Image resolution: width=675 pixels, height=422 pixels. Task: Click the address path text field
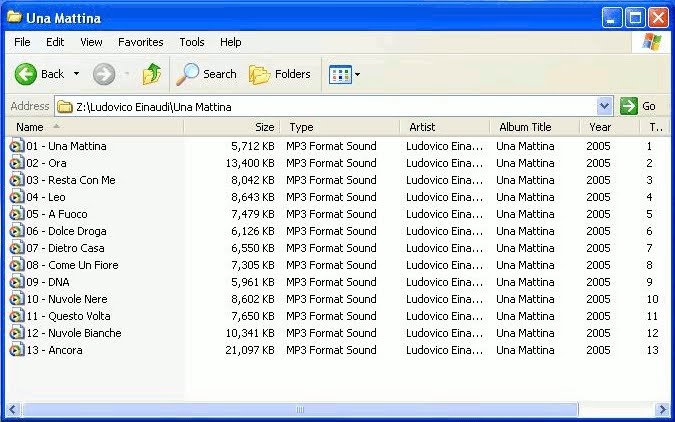point(326,106)
